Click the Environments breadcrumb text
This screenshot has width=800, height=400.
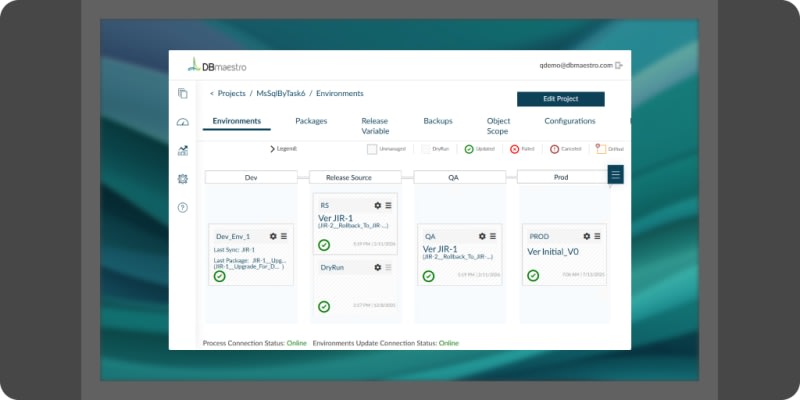pyautogui.click(x=340, y=93)
